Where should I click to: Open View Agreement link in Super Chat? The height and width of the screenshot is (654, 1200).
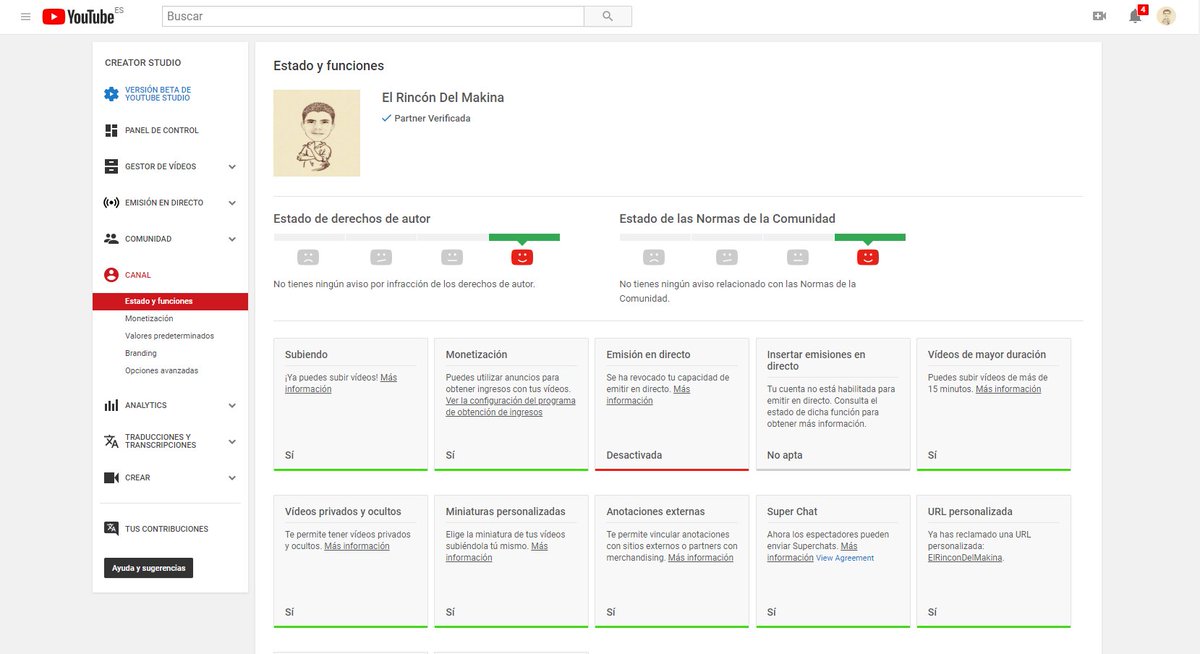845,558
